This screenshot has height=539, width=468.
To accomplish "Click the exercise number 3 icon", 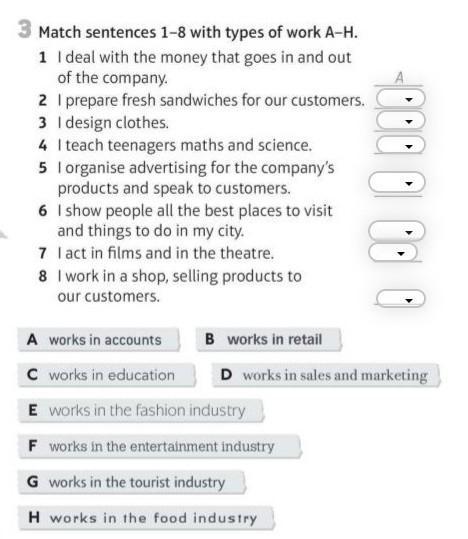I will 25,29.
